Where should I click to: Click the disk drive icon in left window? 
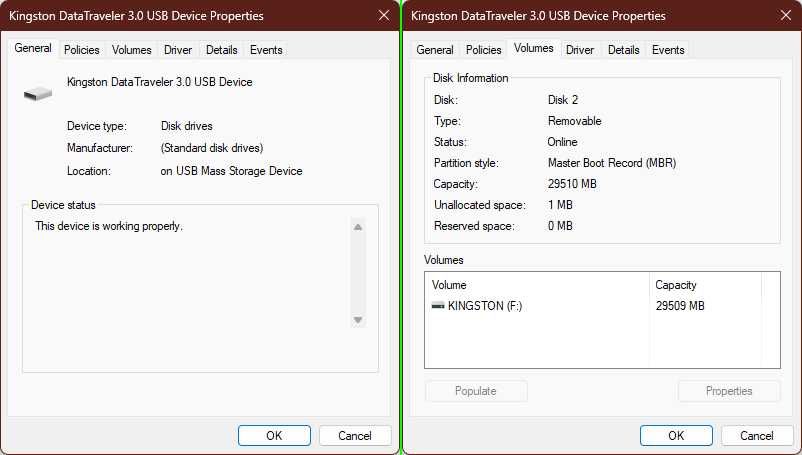pos(38,93)
